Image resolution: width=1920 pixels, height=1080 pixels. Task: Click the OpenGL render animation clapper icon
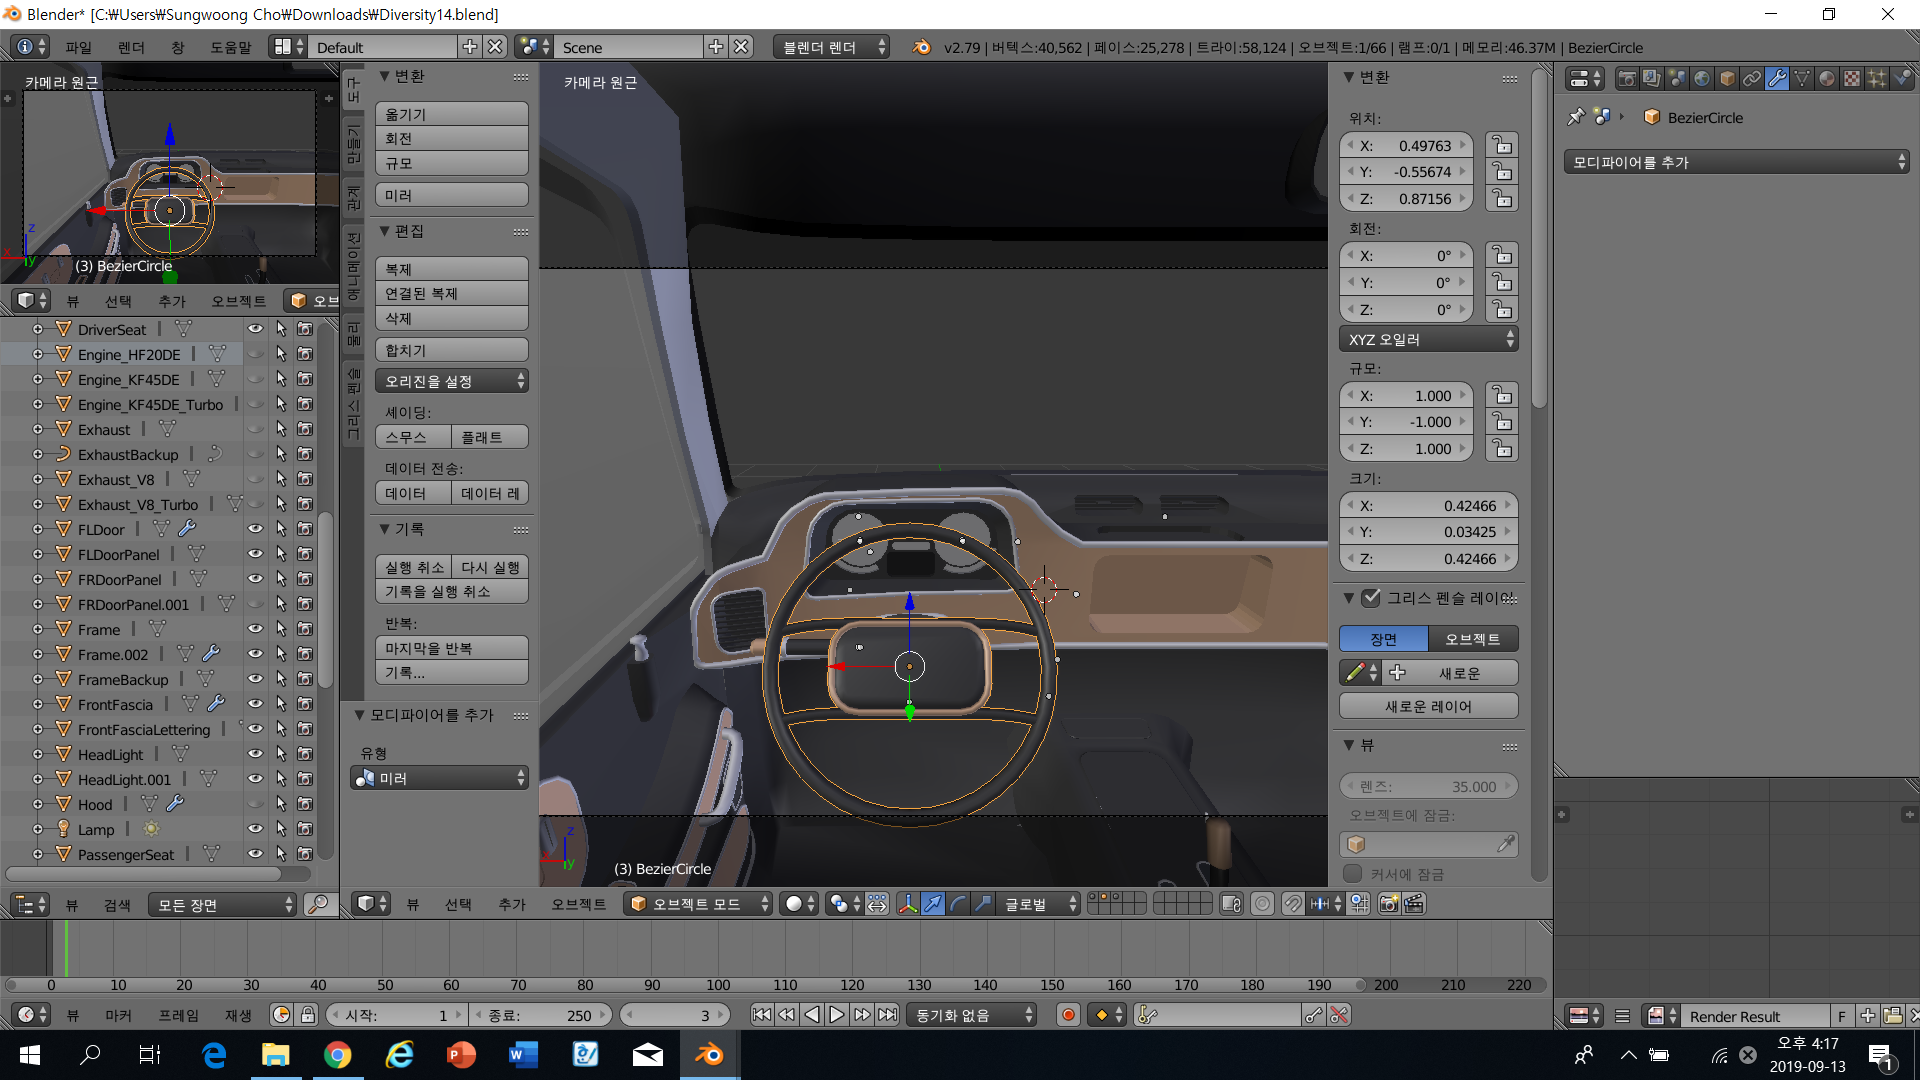[1414, 904]
